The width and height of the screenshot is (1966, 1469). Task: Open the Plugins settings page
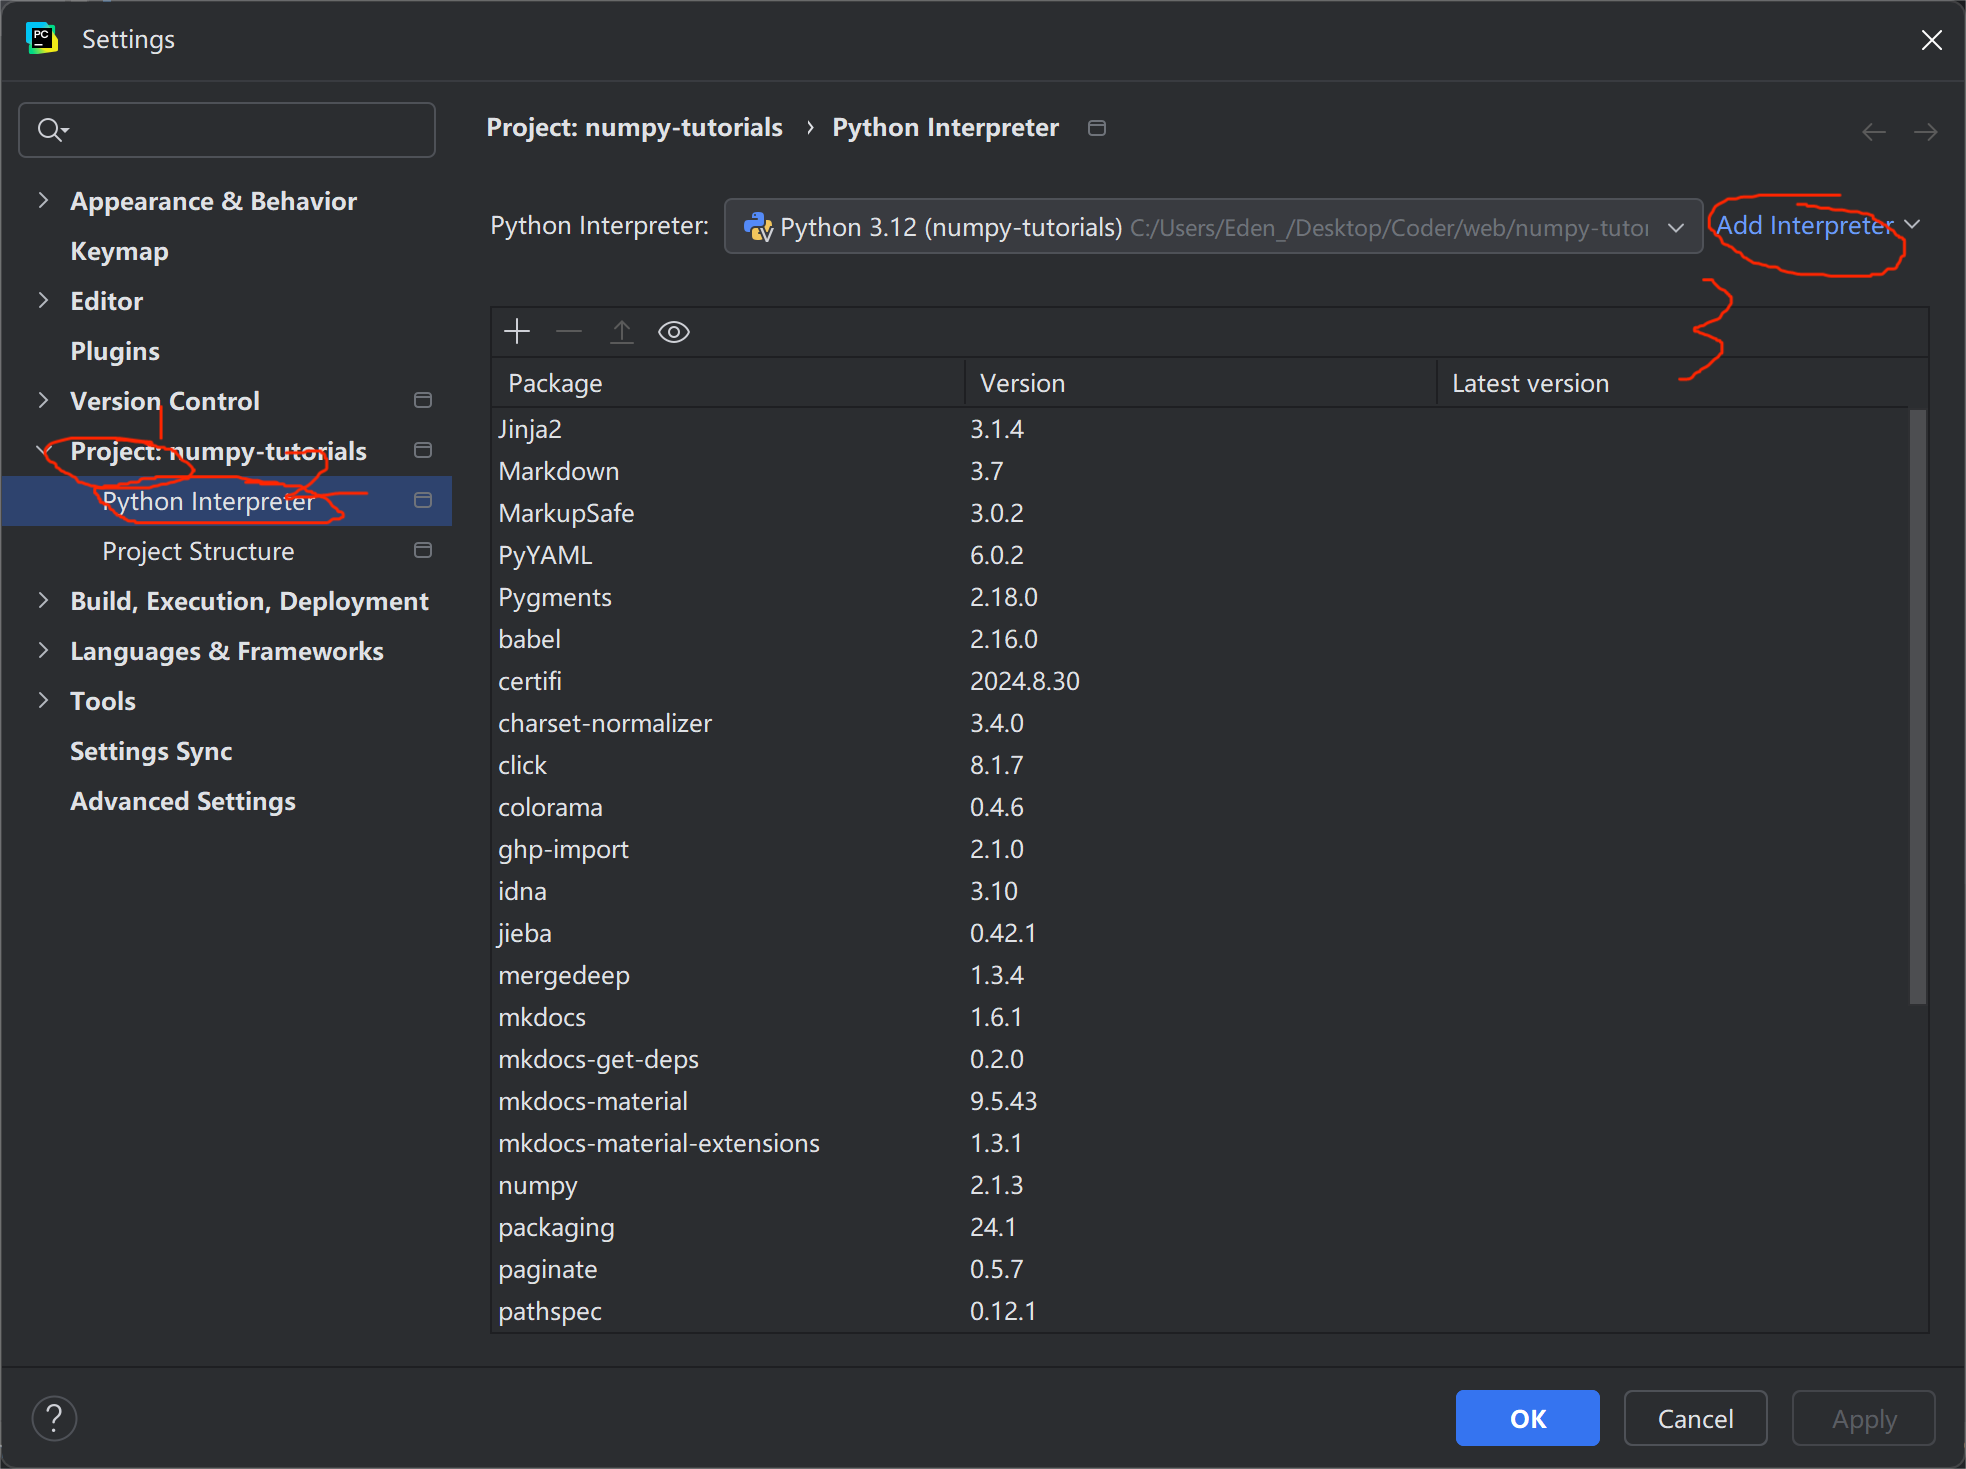[115, 351]
